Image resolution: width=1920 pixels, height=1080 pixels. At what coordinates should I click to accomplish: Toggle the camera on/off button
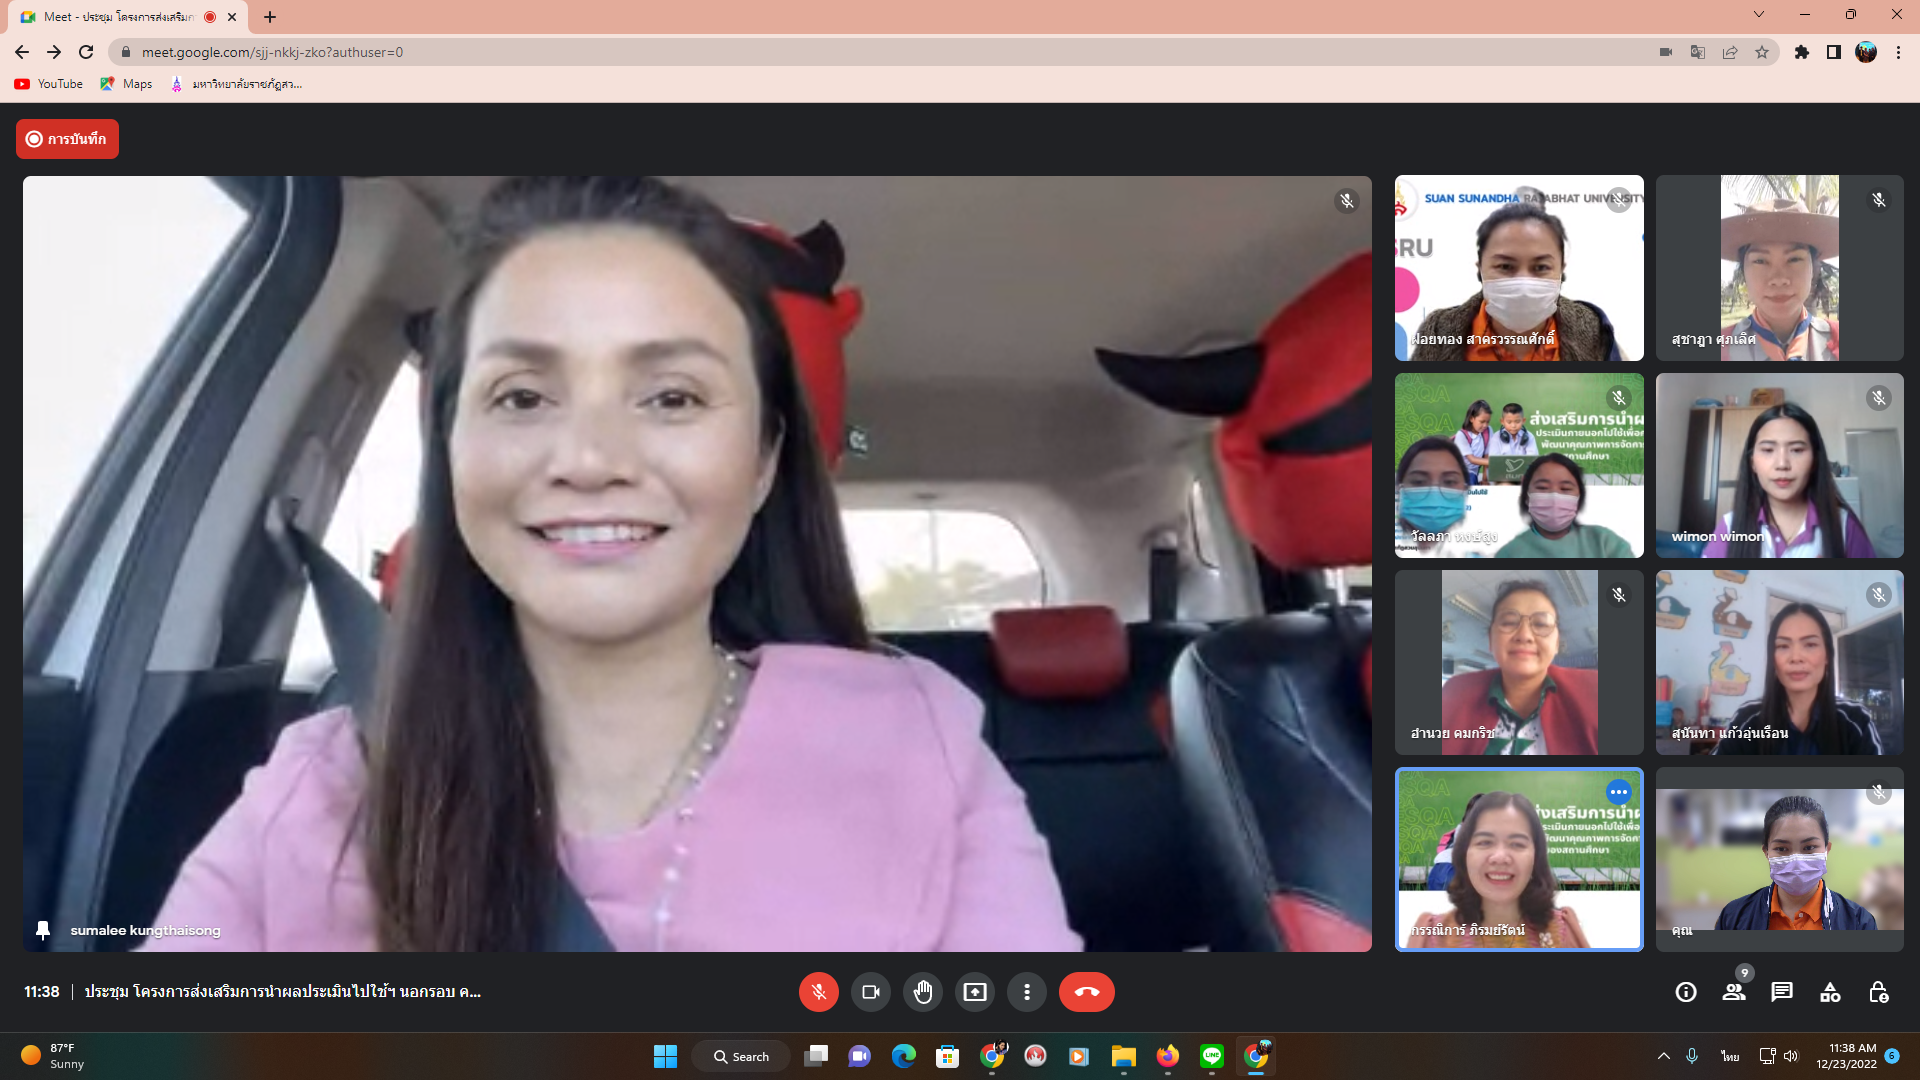pyautogui.click(x=871, y=992)
